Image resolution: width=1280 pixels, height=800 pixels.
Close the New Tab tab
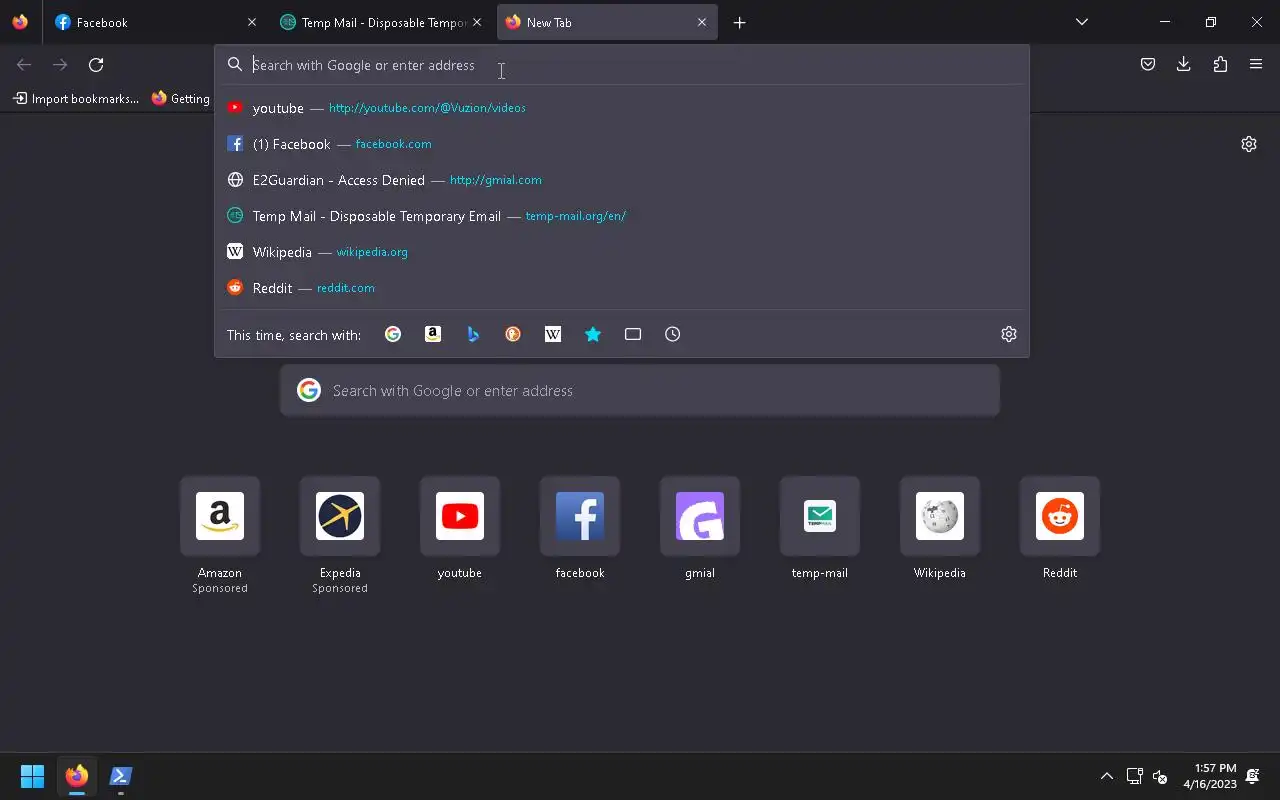[x=702, y=22]
